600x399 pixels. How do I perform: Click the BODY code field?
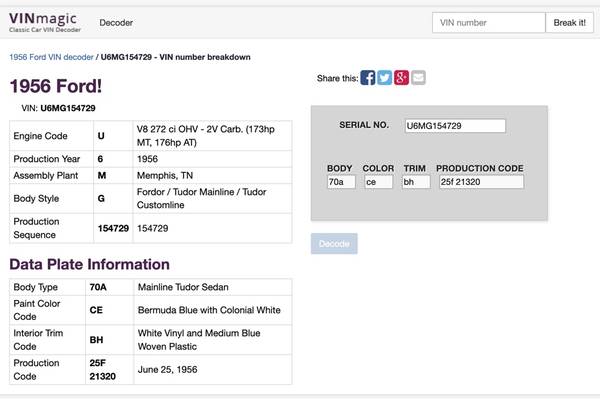341,182
